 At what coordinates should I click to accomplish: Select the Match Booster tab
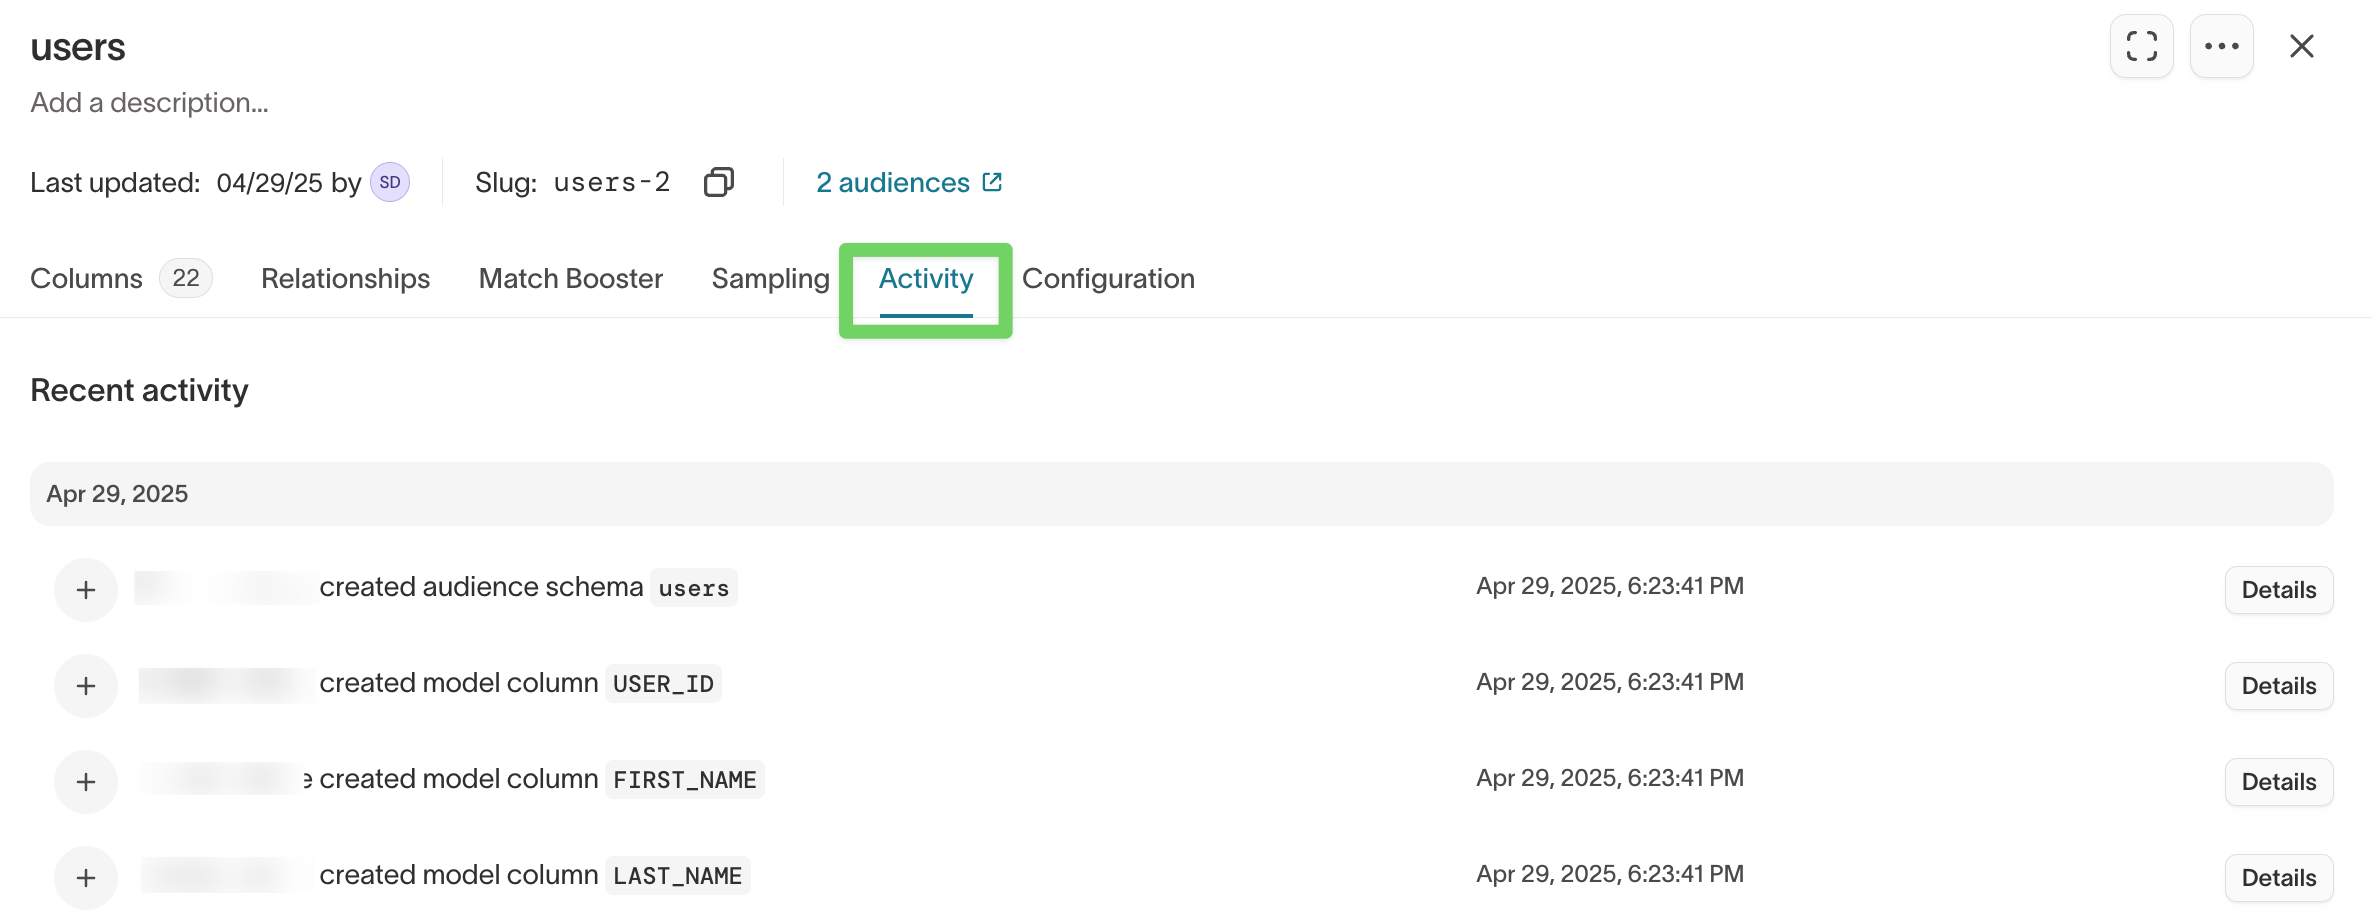pyautogui.click(x=570, y=278)
